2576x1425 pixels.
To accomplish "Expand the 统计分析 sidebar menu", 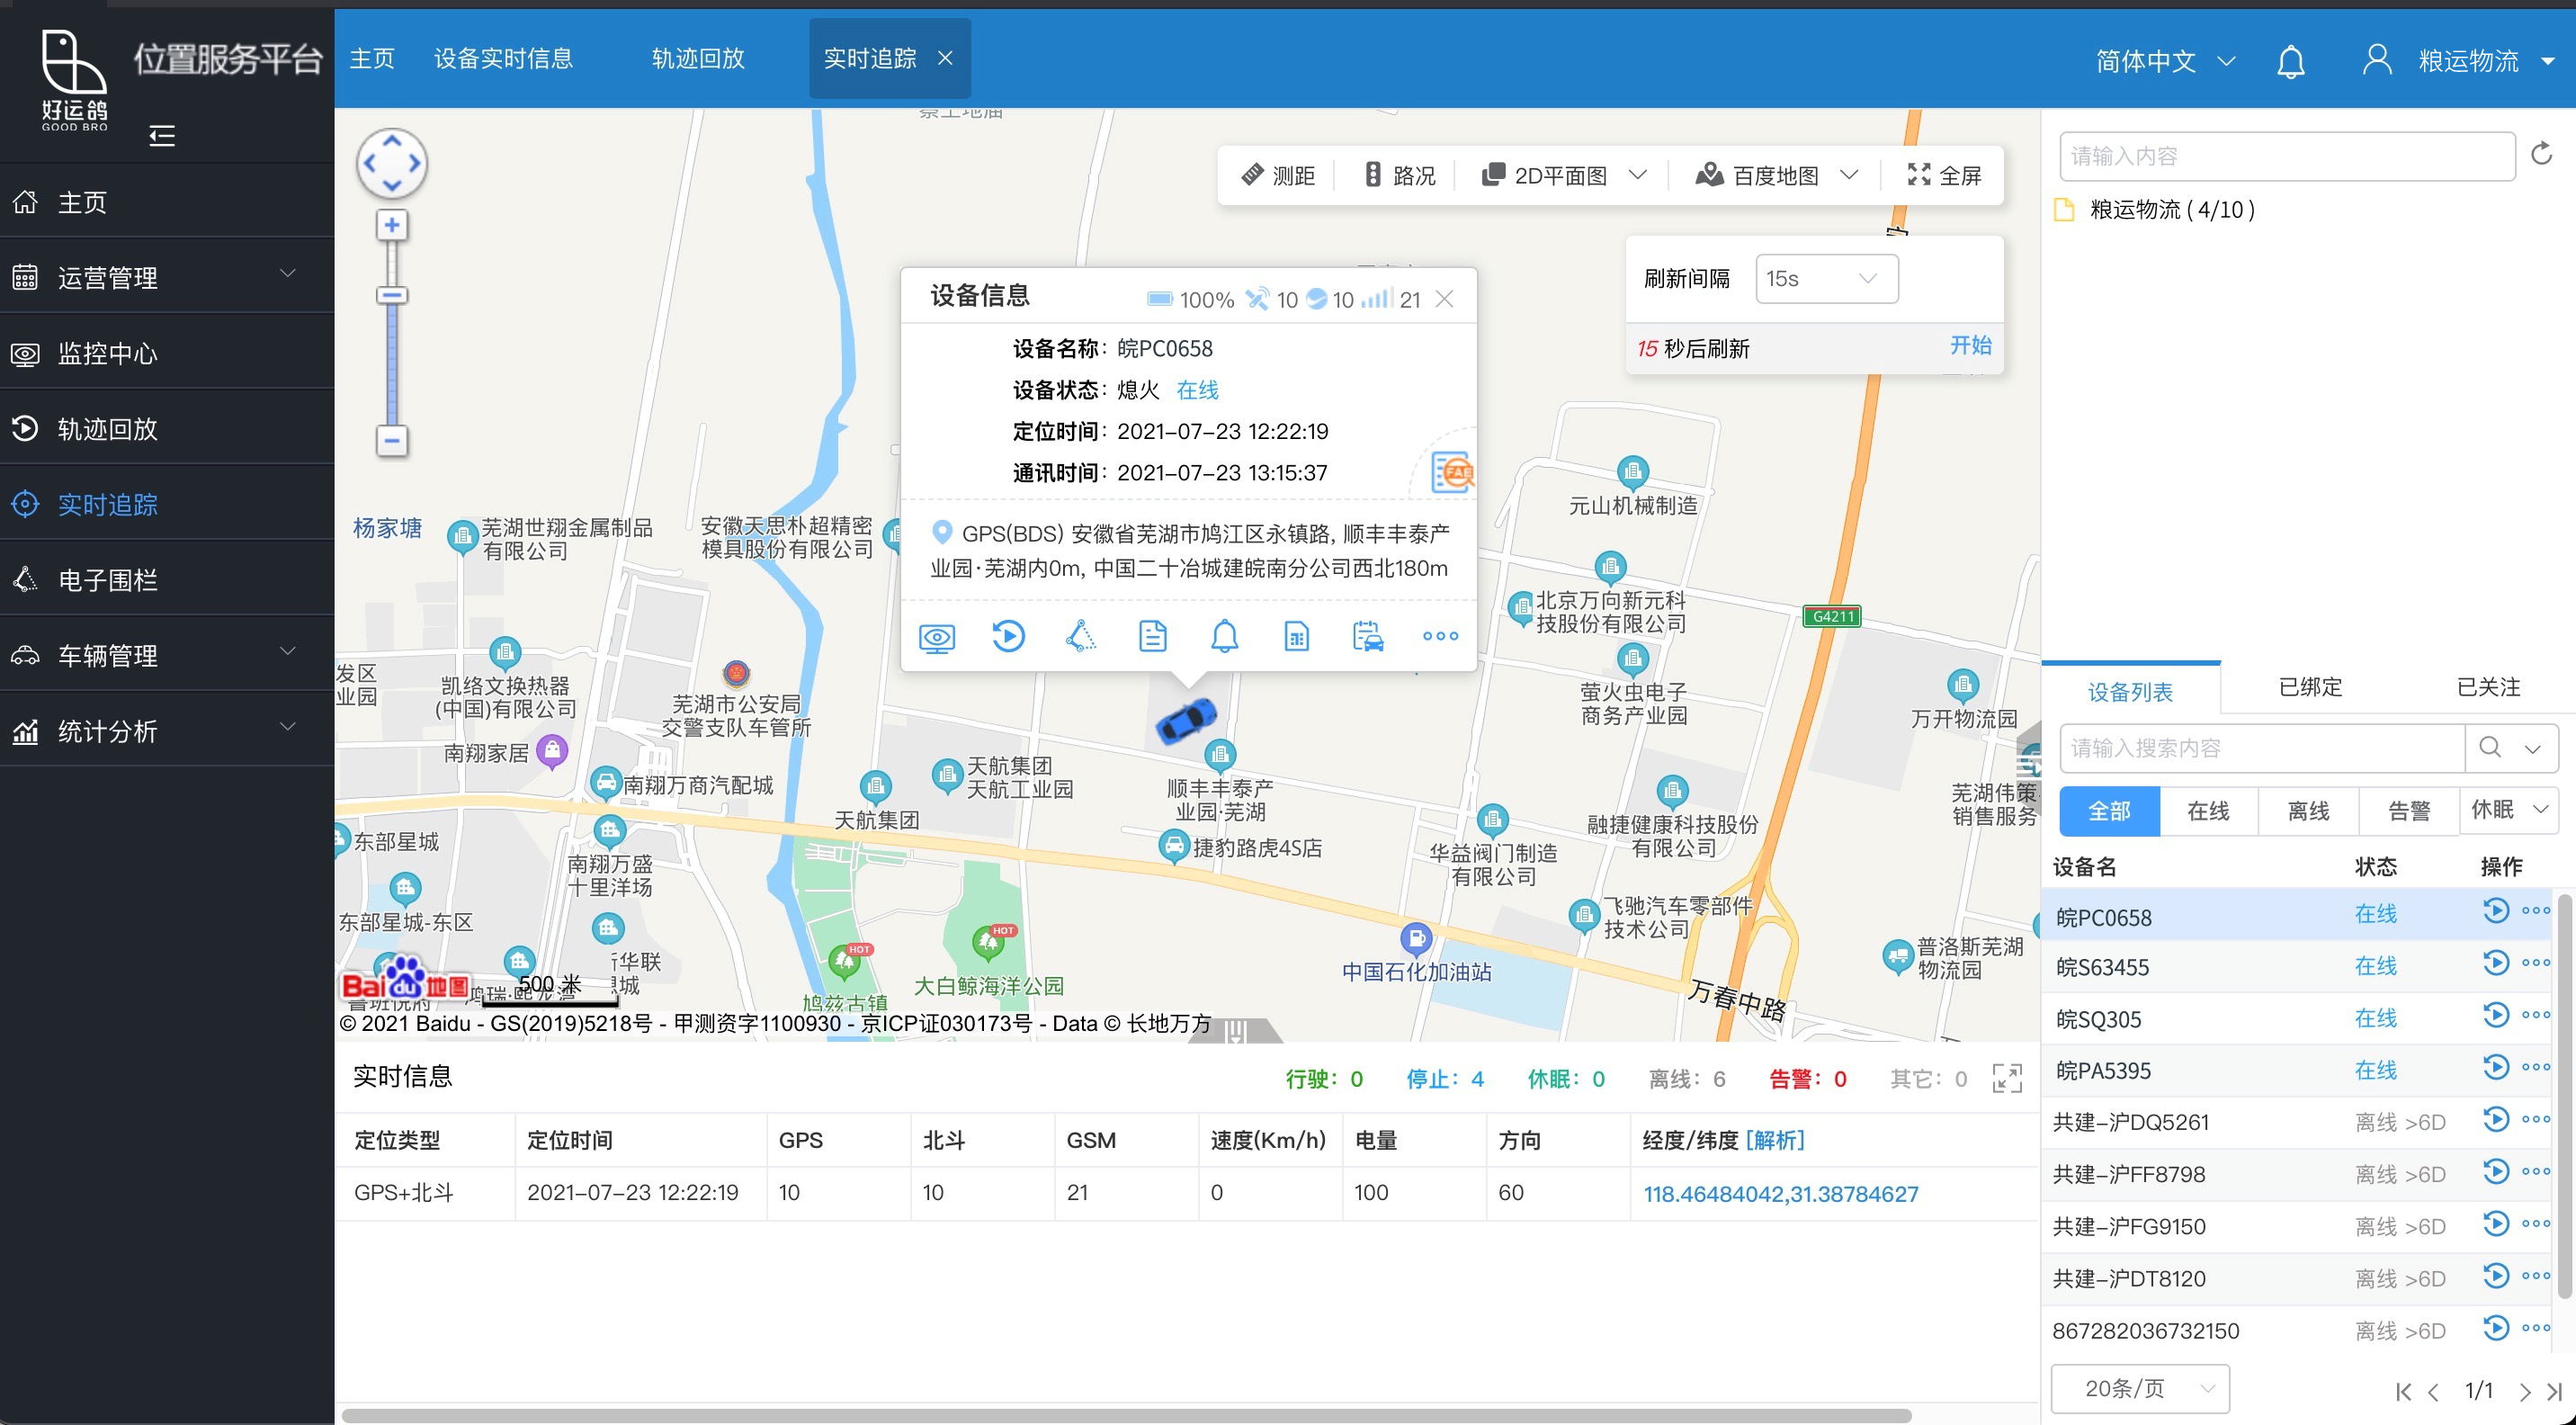I will 167,731.
